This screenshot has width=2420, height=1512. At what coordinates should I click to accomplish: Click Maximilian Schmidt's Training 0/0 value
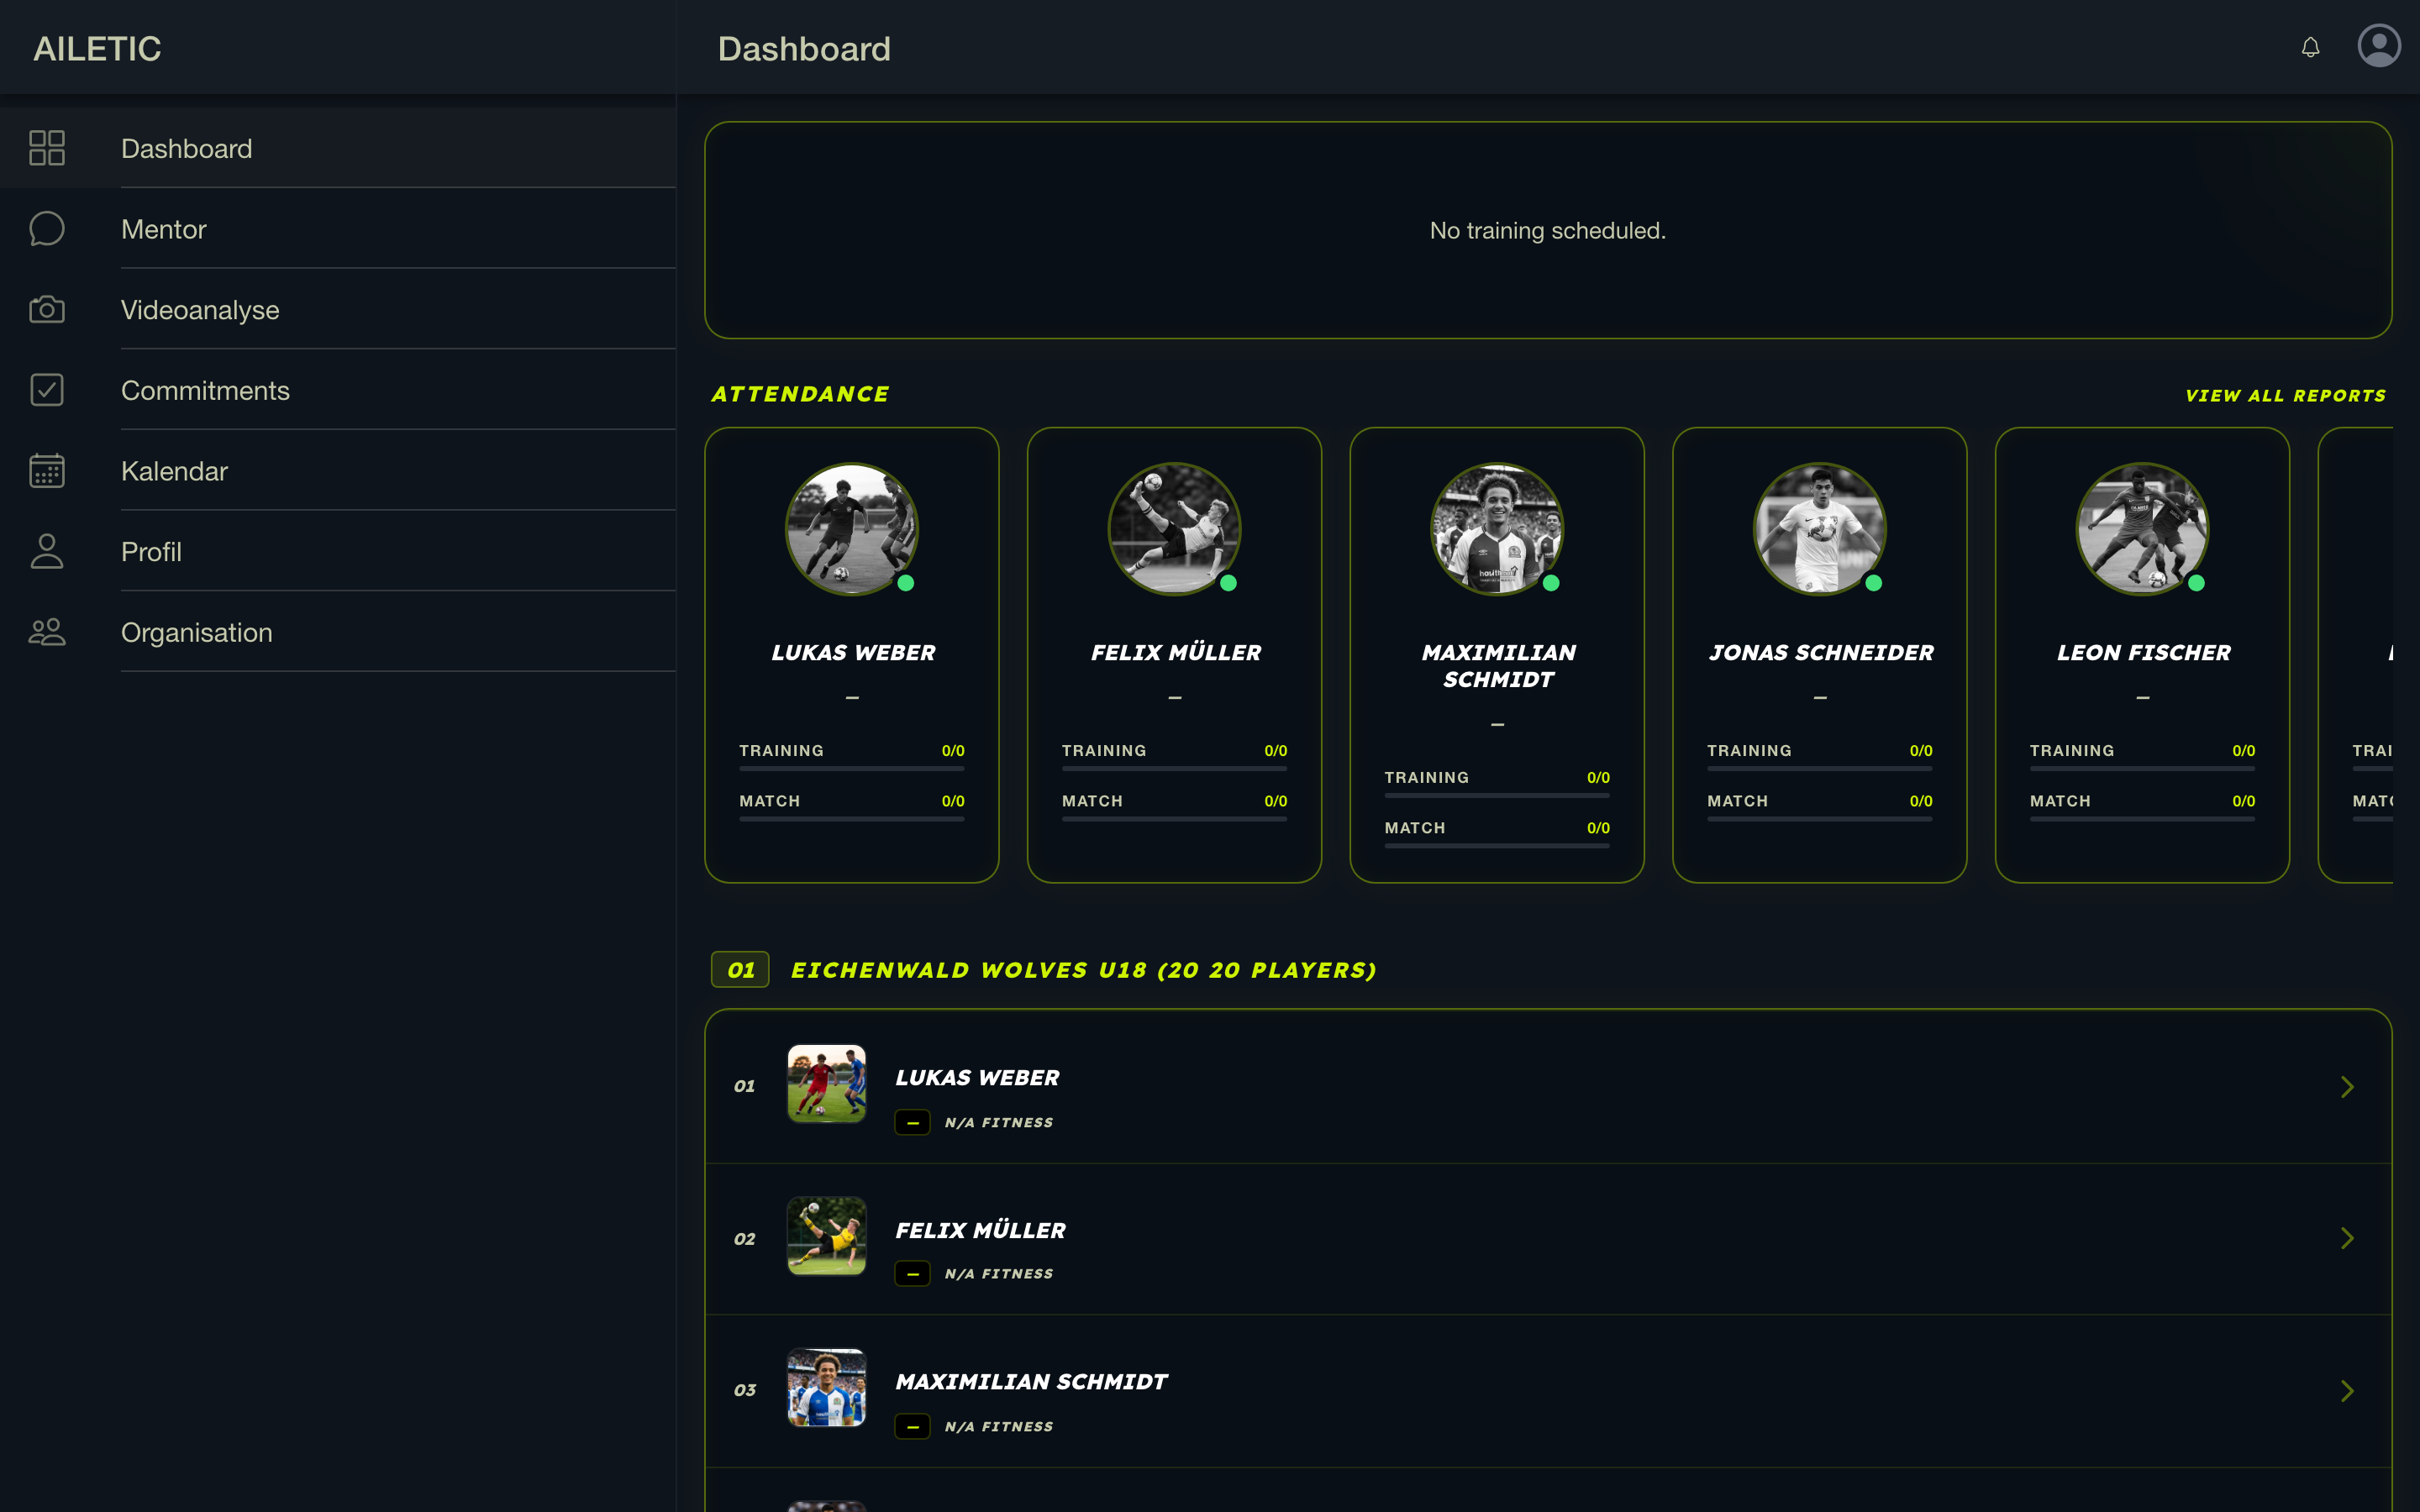pyautogui.click(x=1598, y=778)
